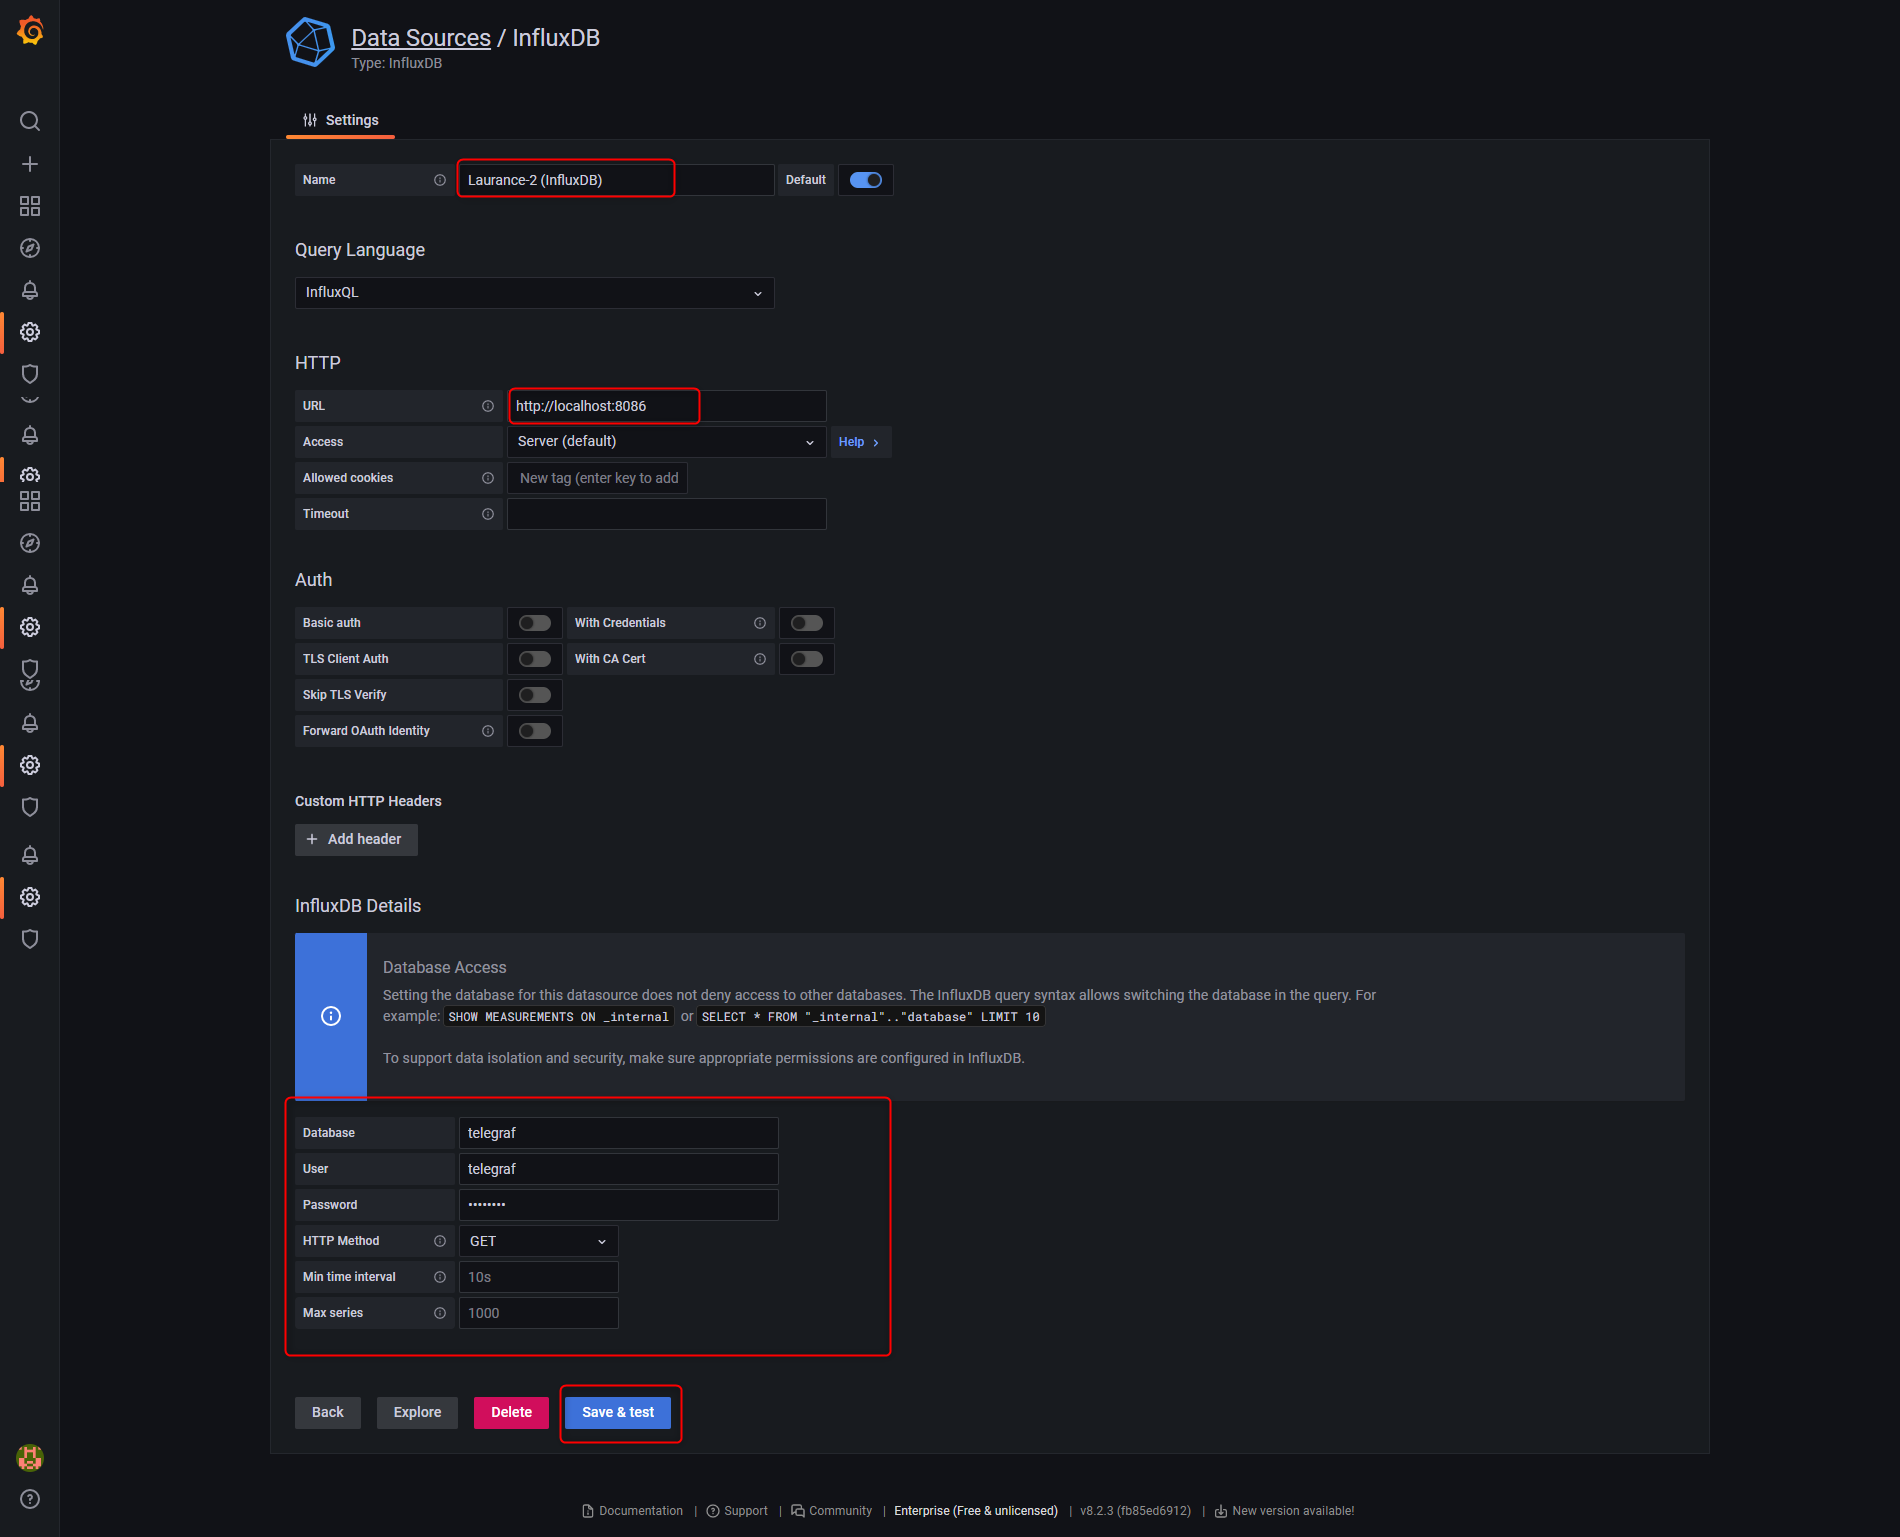Click the red Delete button
Image resolution: width=1900 pixels, height=1537 pixels.
(512, 1413)
